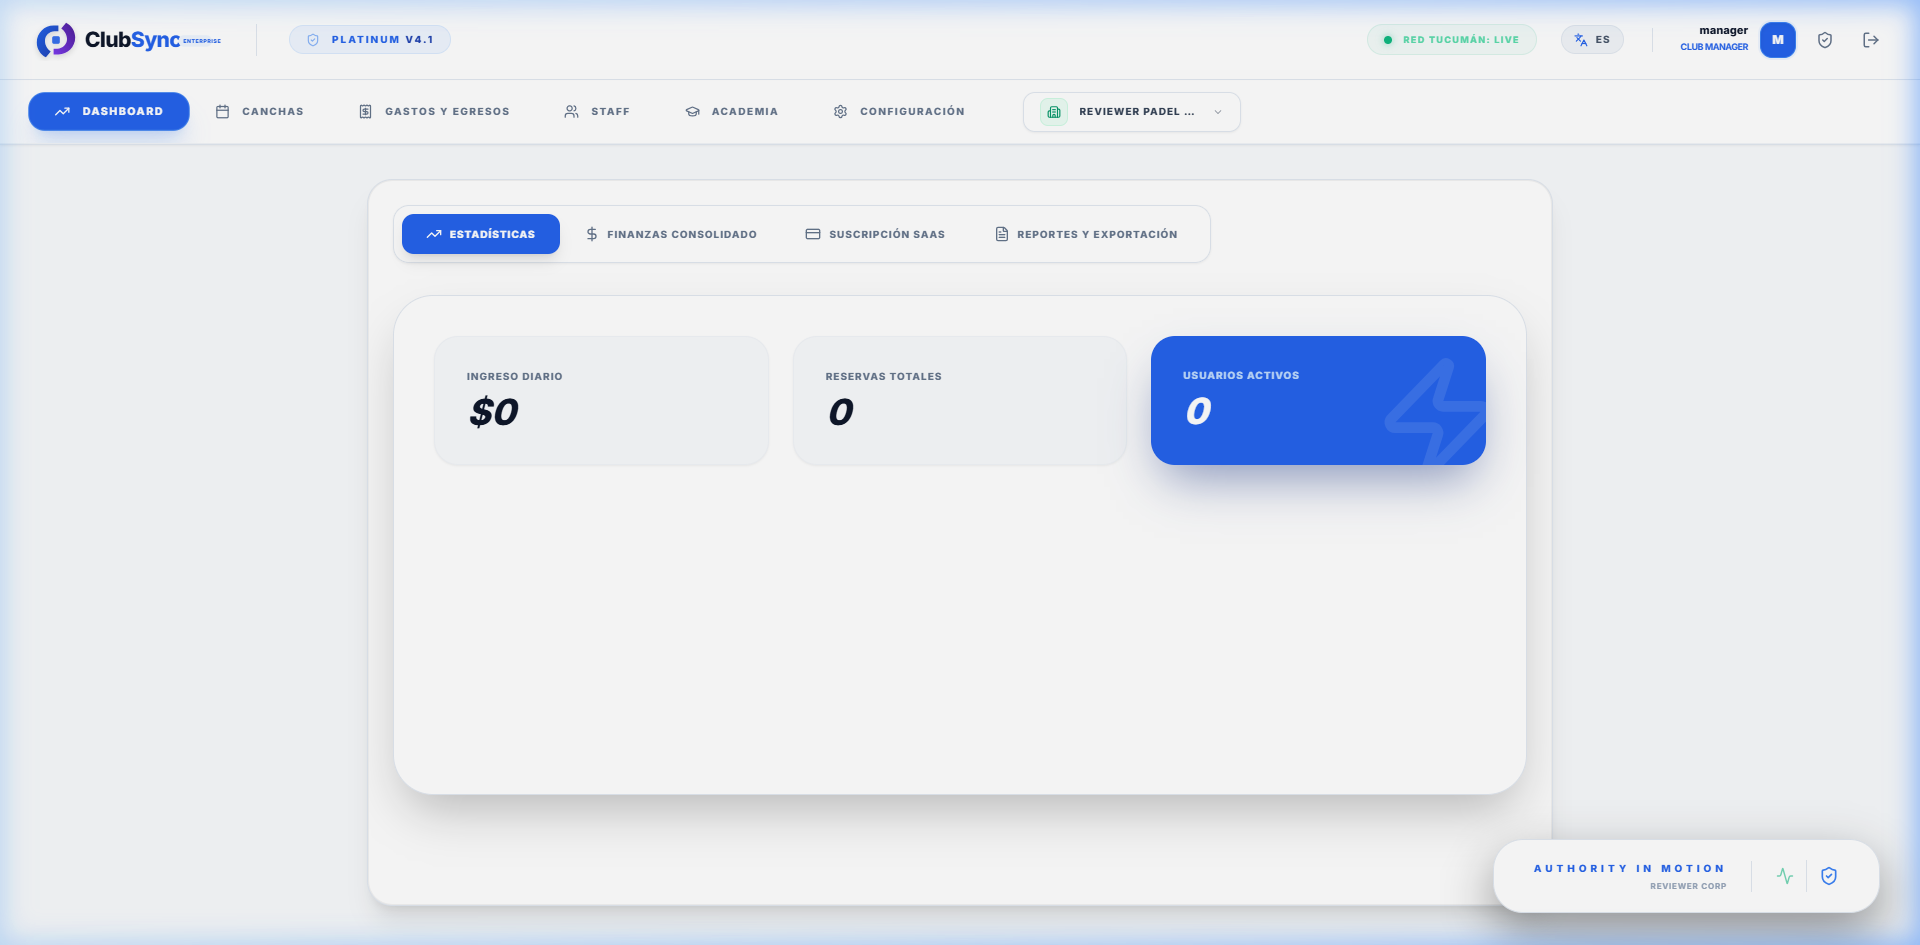The height and width of the screenshot is (945, 1920).
Task: Click the blue shield icon in footer widget
Action: coord(1830,875)
